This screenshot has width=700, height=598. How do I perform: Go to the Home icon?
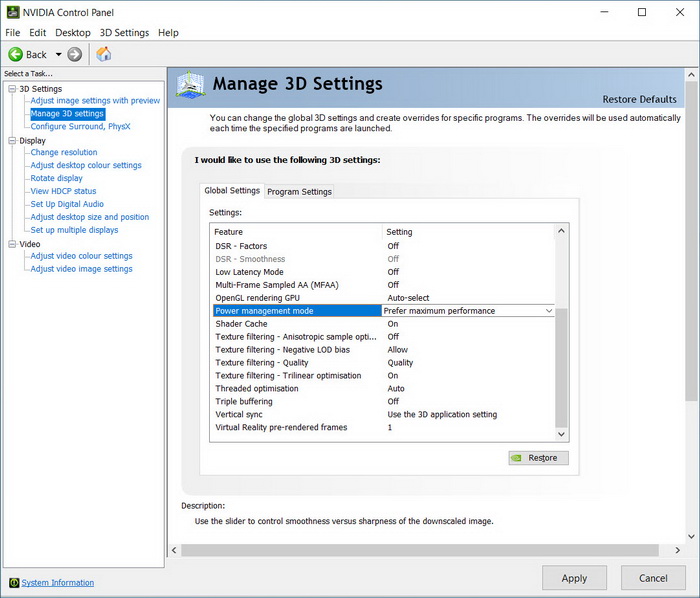pos(104,54)
